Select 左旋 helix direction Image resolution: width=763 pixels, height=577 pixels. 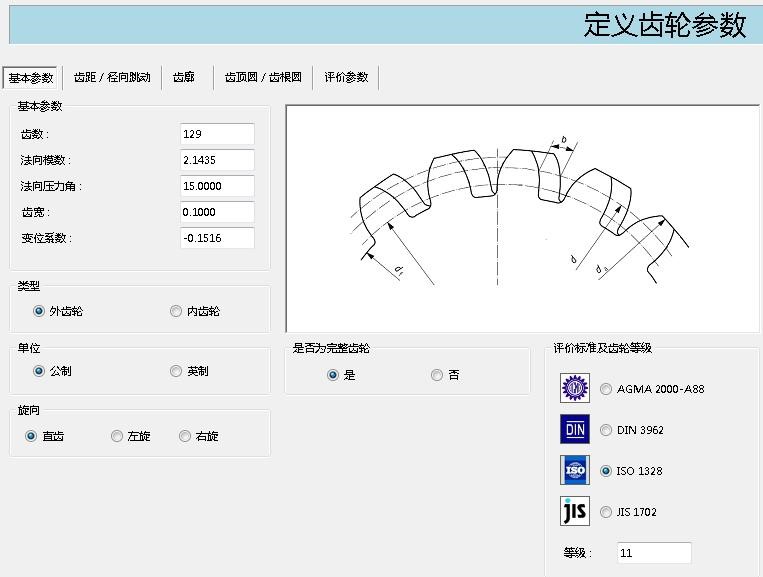pyautogui.click(x=117, y=436)
